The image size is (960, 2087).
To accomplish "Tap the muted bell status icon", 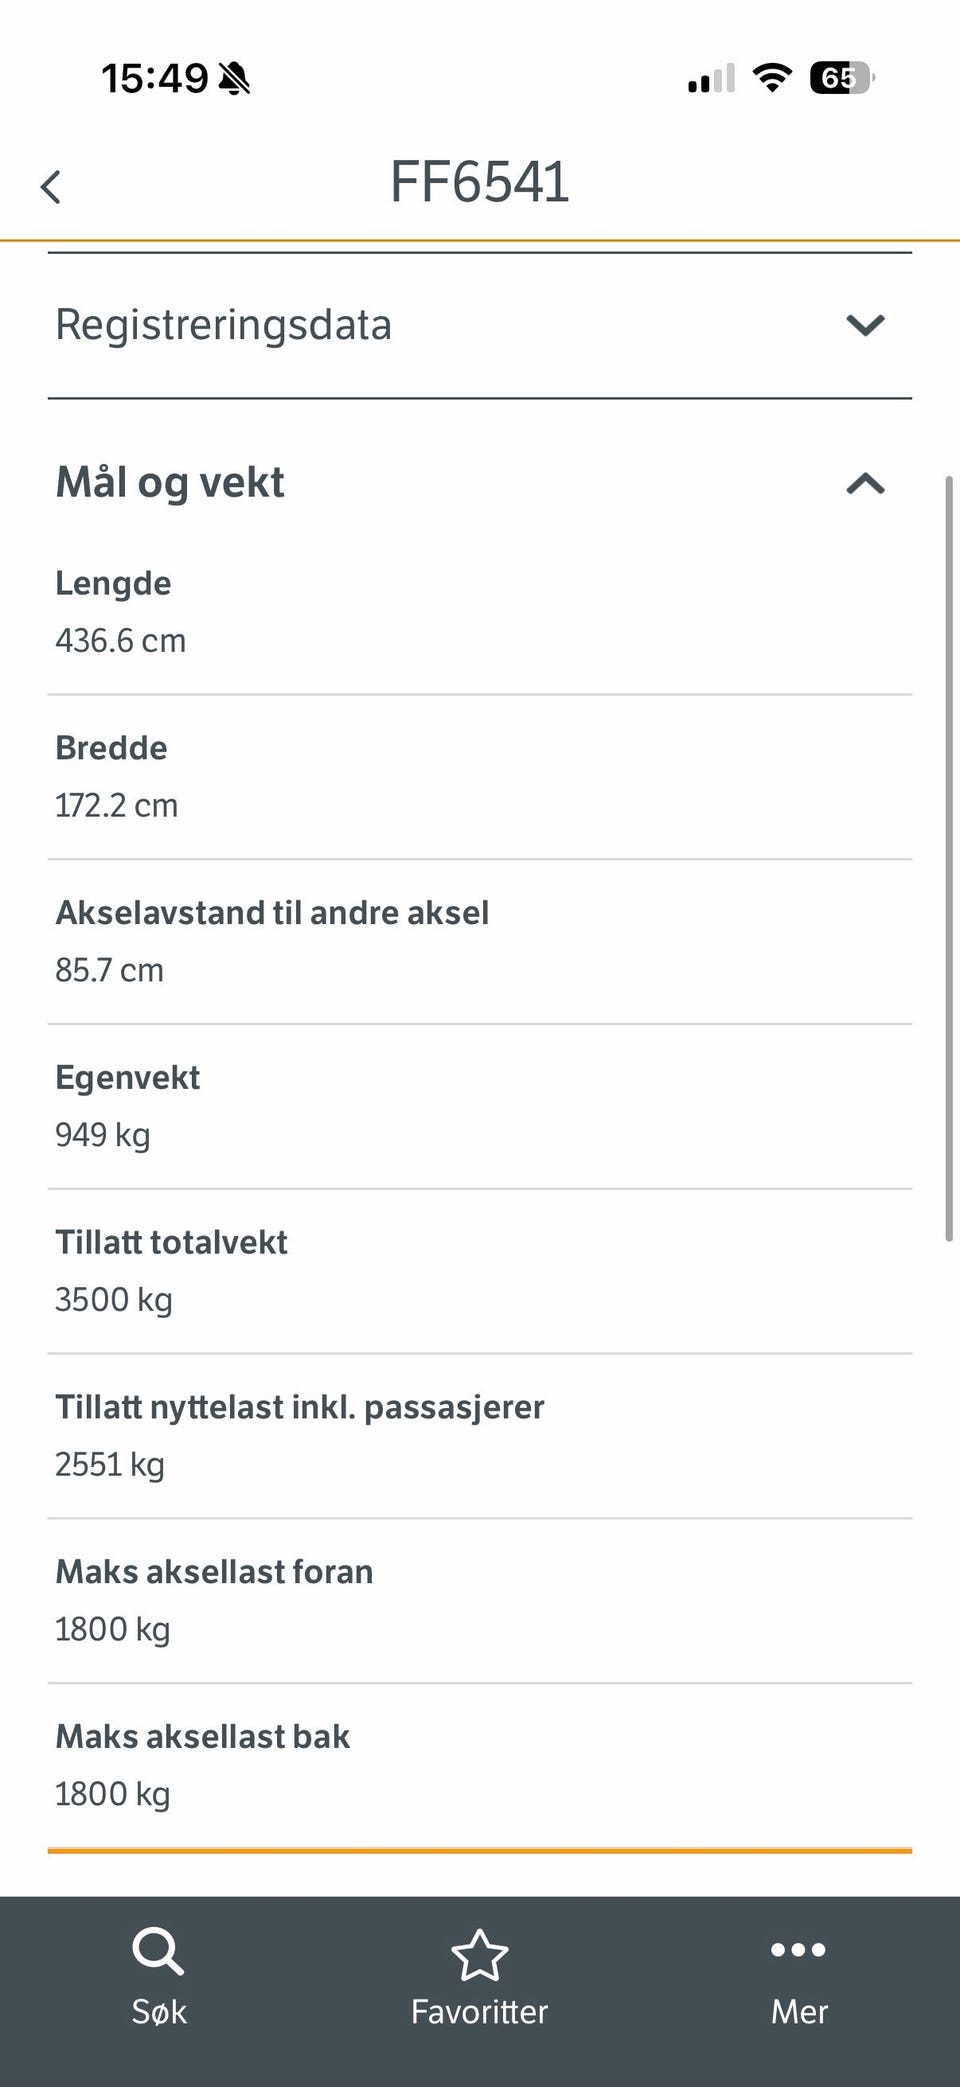I will tap(235, 78).
